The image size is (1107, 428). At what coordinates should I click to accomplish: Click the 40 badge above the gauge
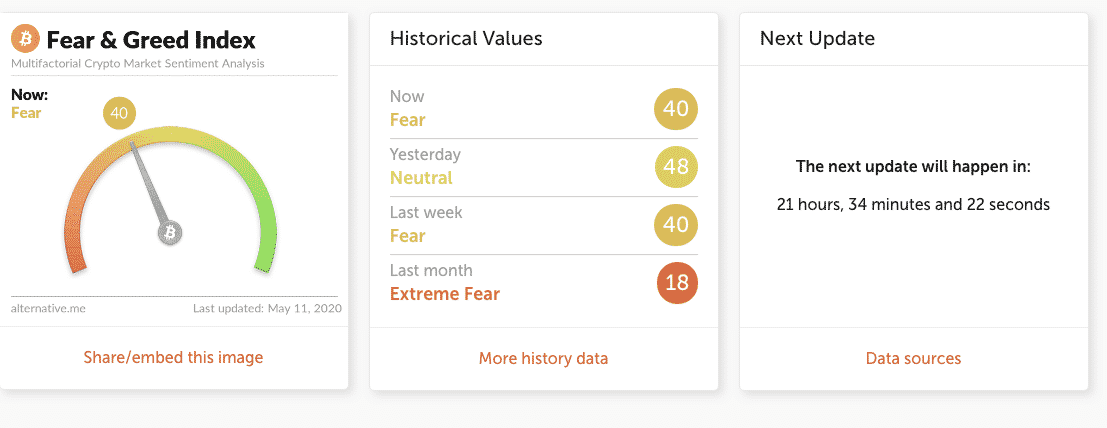click(x=119, y=114)
